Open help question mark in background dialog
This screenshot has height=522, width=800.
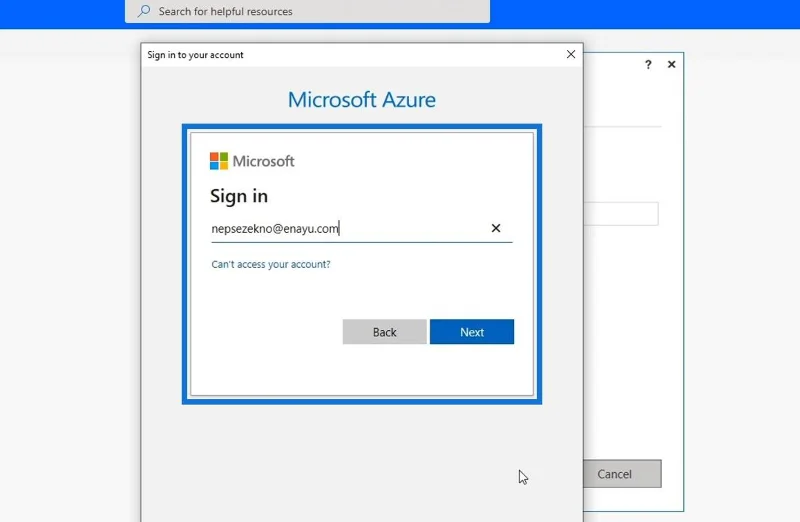pos(648,64)
